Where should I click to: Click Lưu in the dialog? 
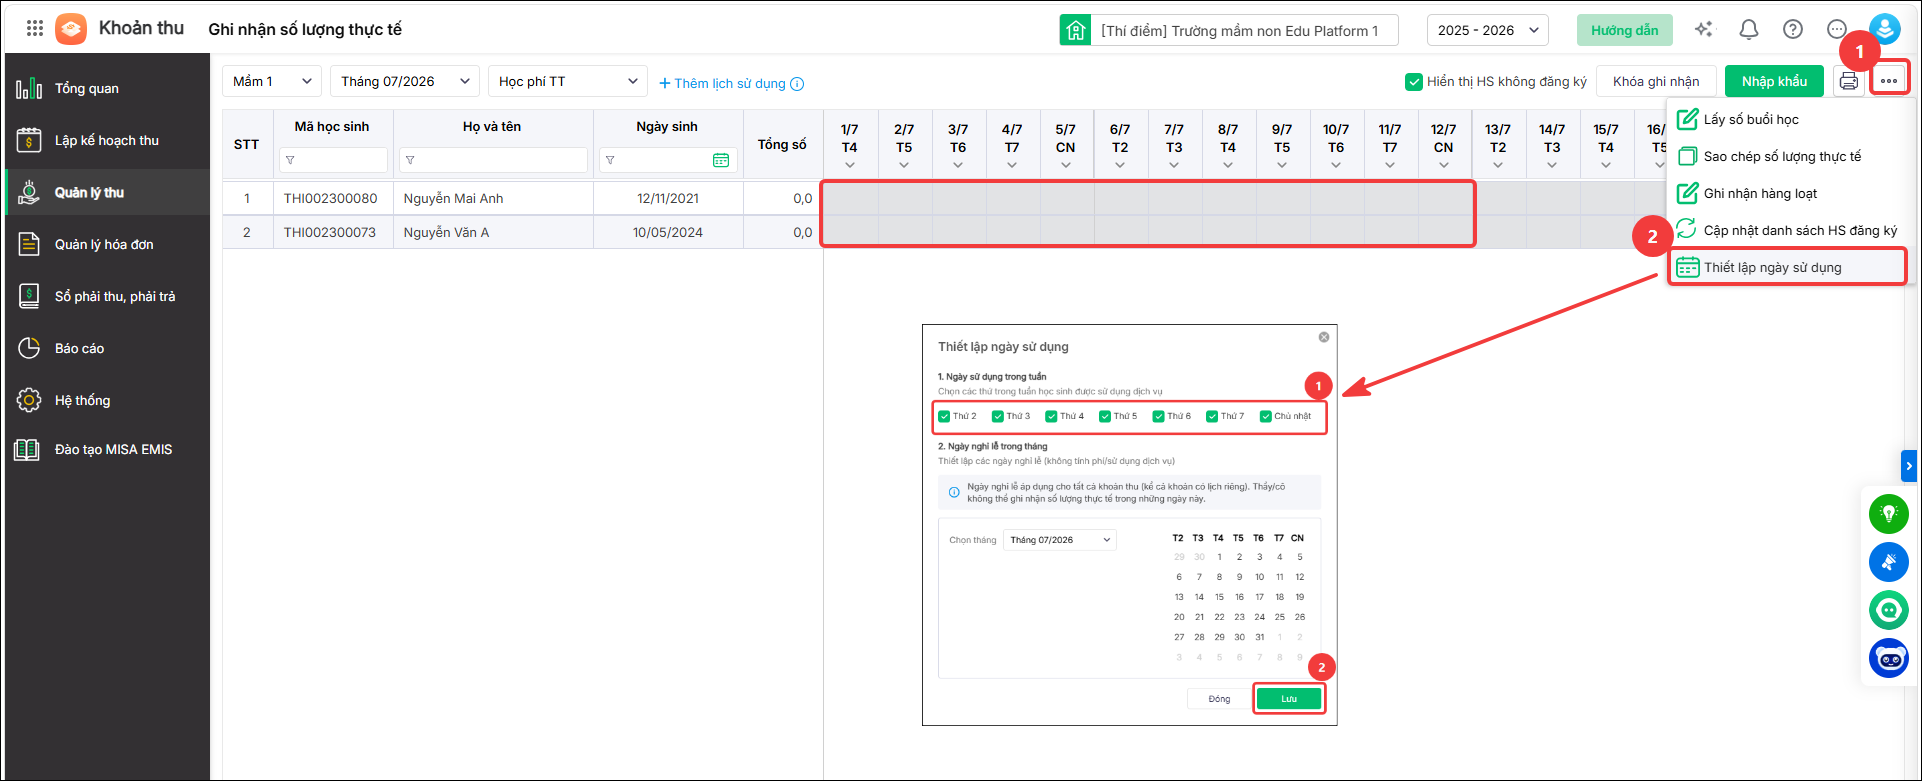click(1289, 699)
